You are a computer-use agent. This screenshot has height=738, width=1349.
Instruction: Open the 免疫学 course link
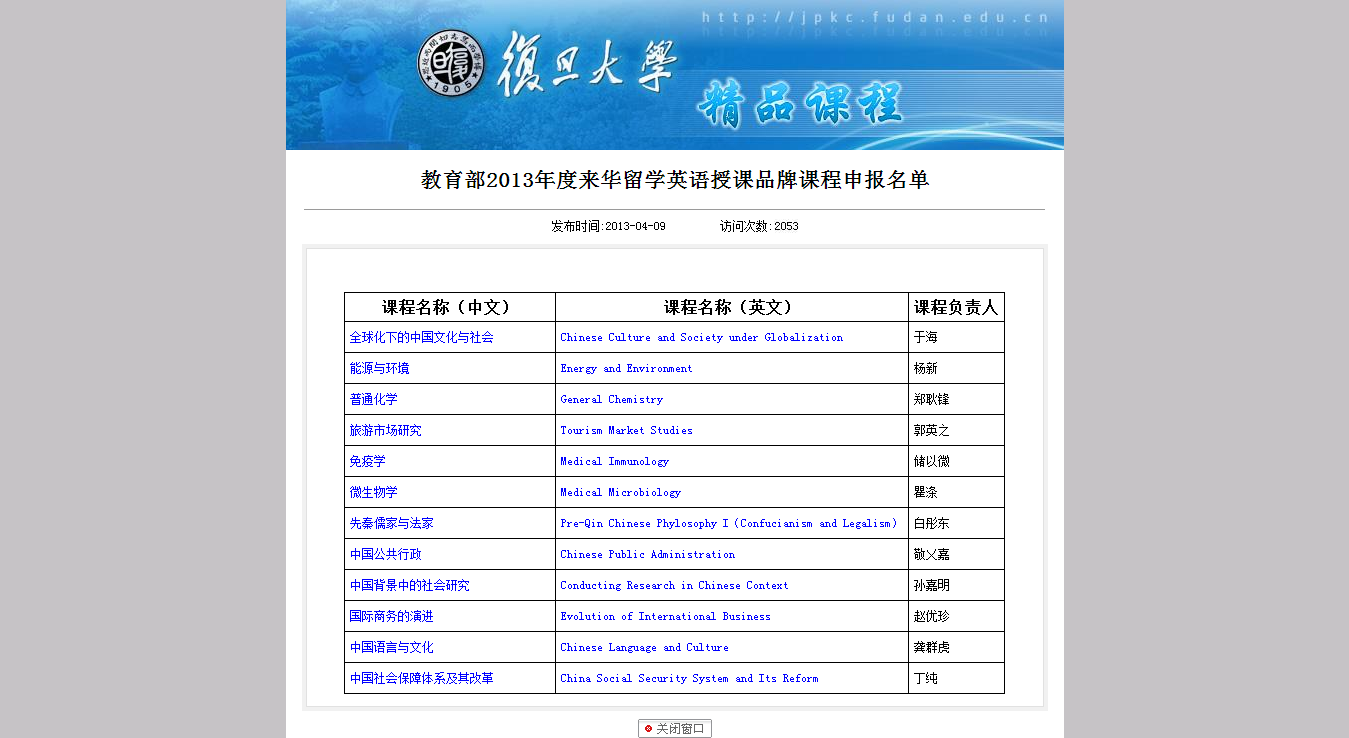367,462
